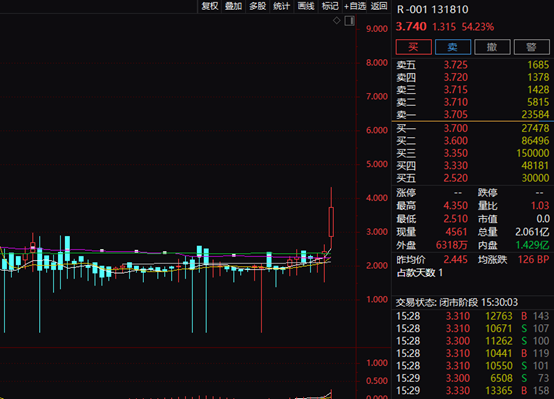Screen dimensions: 554x399
Task: Select 卖四 price 3.720
Action: point(455,77)
